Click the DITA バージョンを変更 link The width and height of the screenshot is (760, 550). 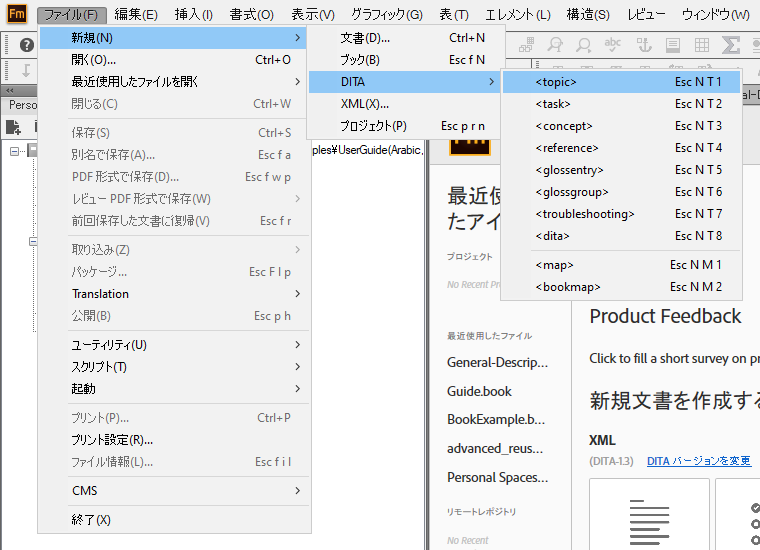pyautogui.click(x=698, y=461)
